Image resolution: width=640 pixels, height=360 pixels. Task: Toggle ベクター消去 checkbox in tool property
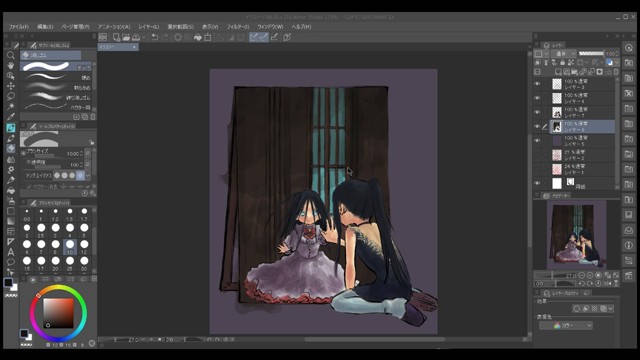(29, 187)
